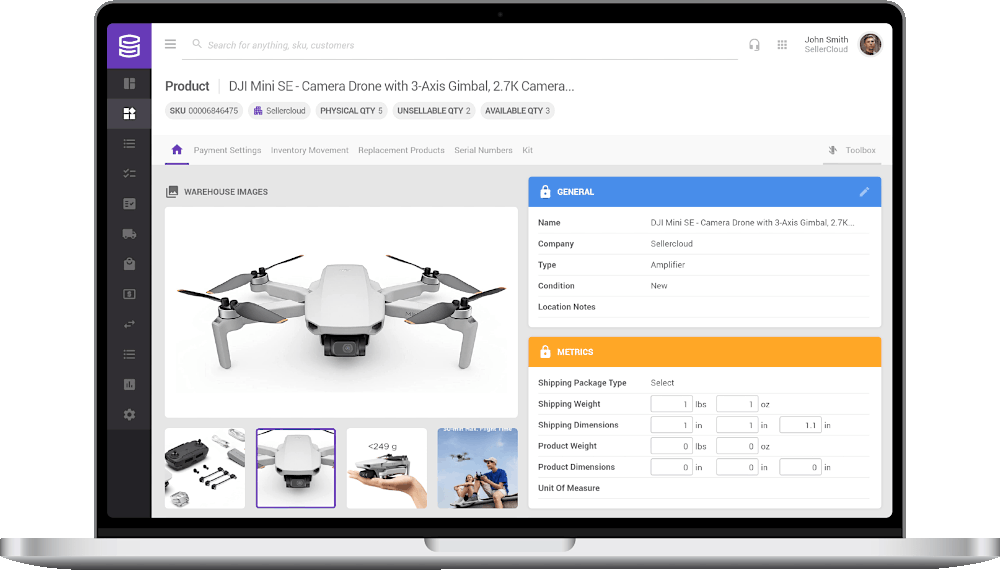Edit General panel with pencil icon
Image resolution: width=1000 pixels, height=570 pixels.
pyautogui.click(x=864, y=192)
